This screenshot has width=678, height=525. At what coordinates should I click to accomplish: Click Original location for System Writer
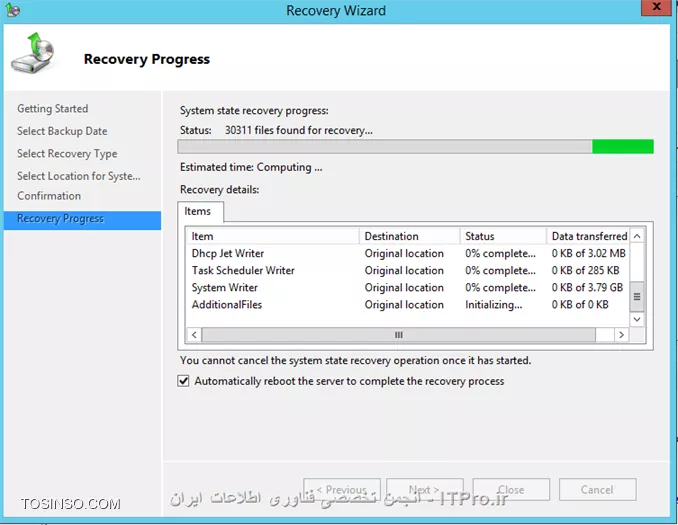point(404,288)
